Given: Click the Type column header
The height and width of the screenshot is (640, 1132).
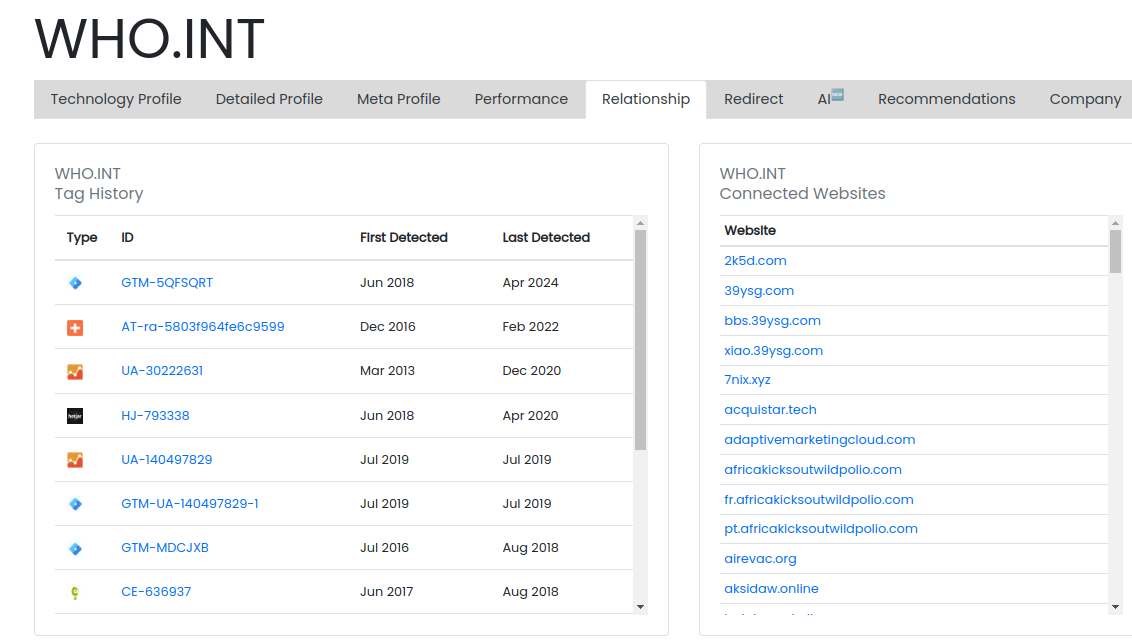Looking at the screenshot, I should 82,237.
